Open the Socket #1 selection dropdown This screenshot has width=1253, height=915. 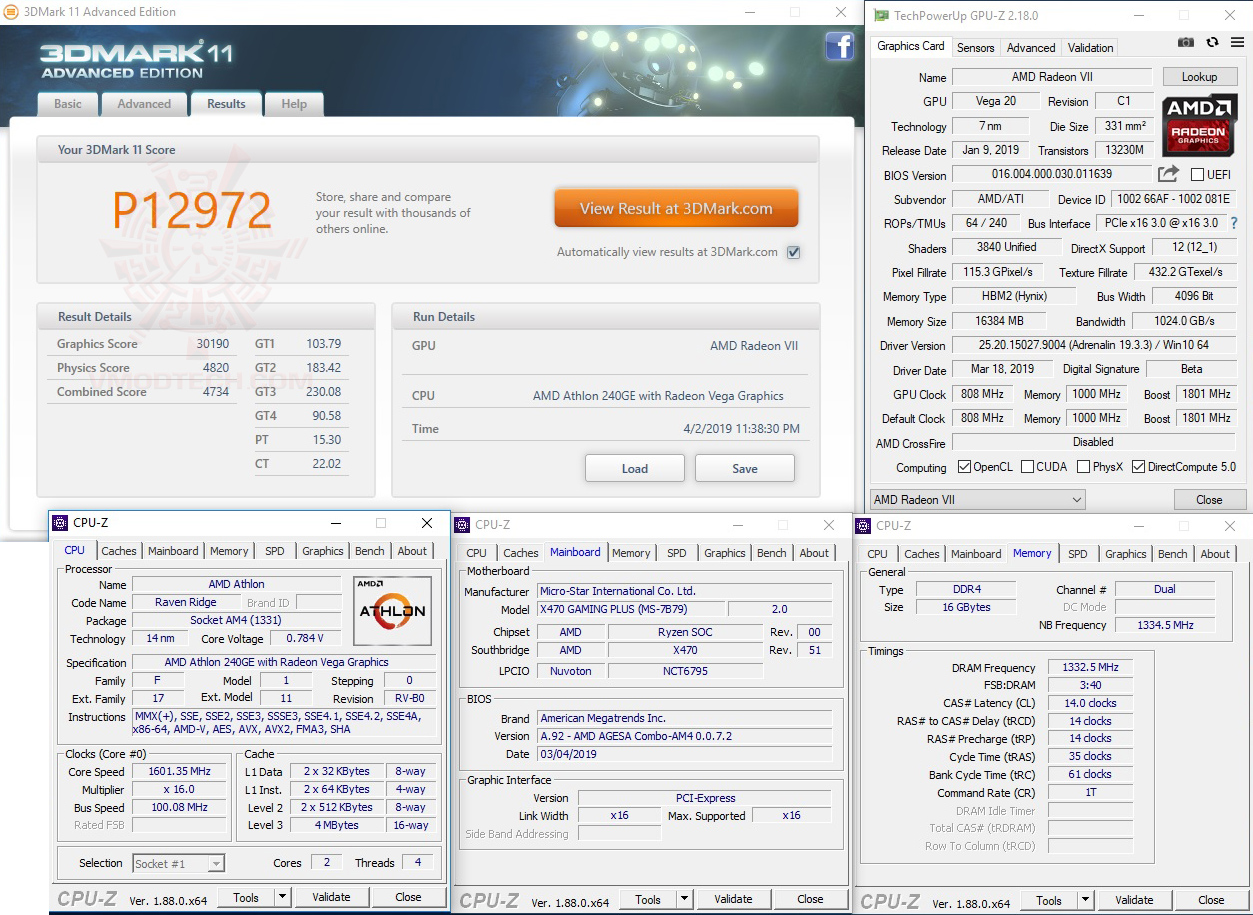click(x=179, y=863)
